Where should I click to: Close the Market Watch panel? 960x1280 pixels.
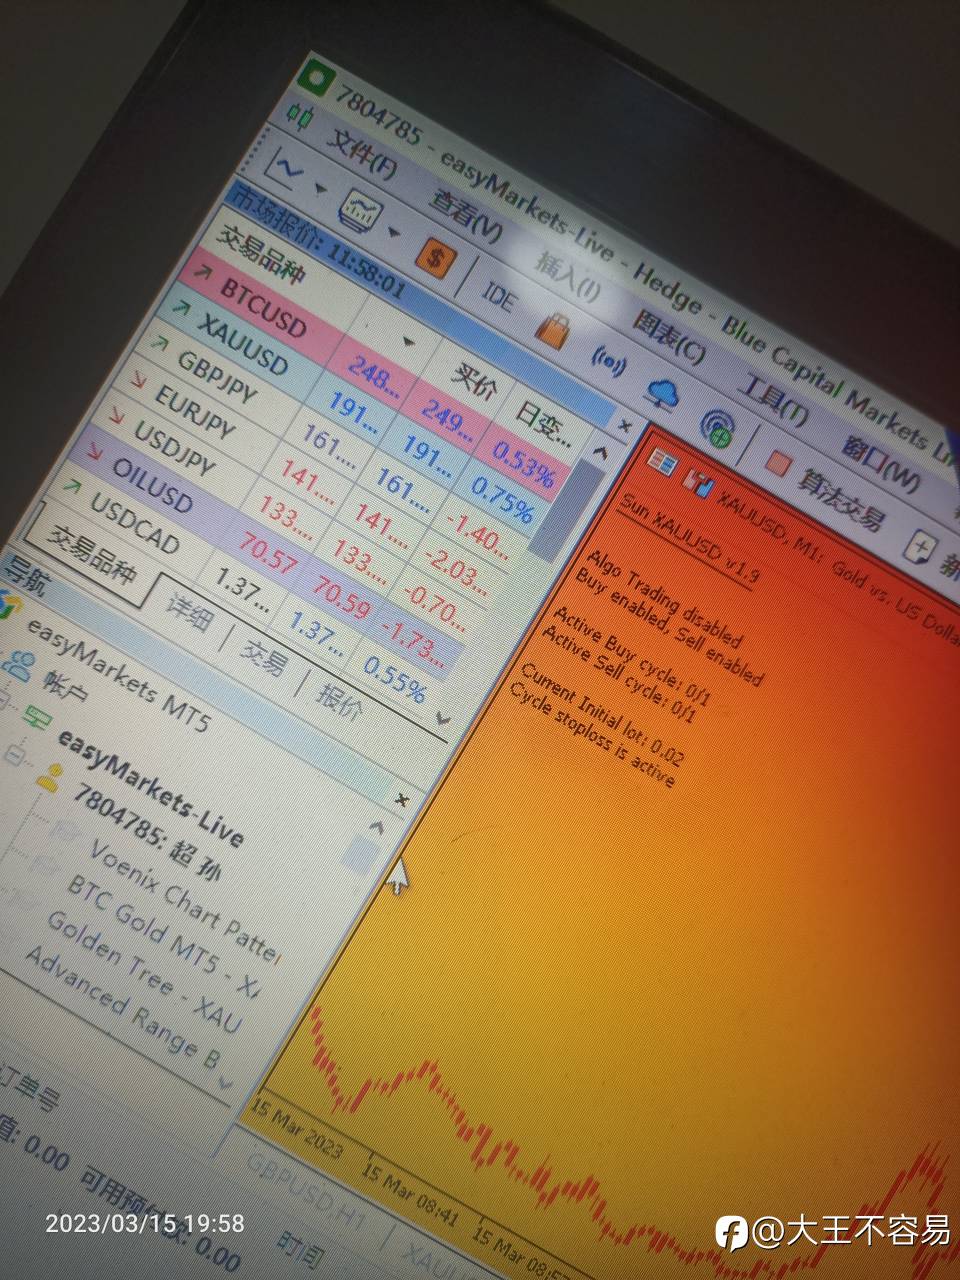624,427
